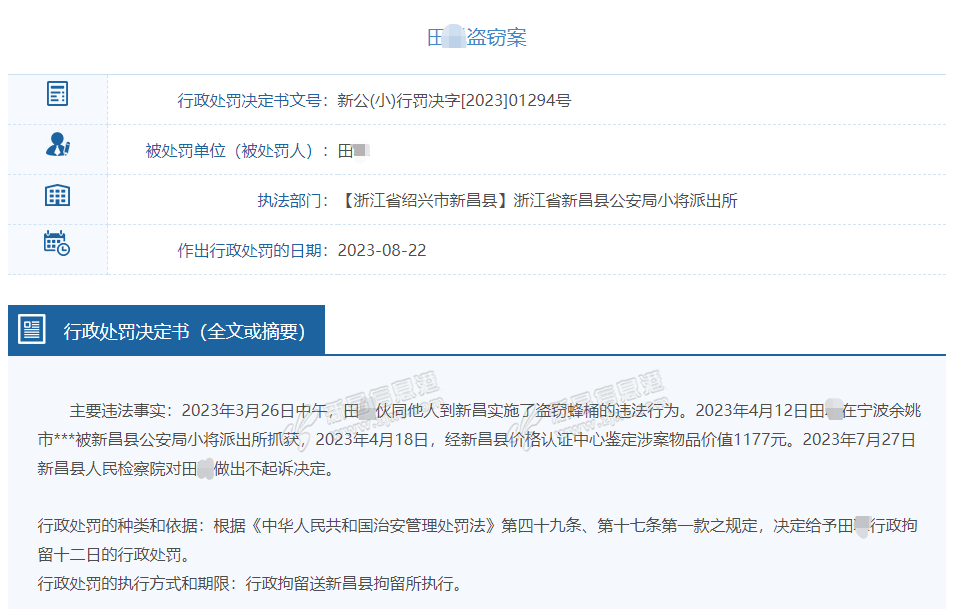Click the calendar icon beside 作出行政处罚的日期
The height and width of the screenshot is (609, 953).
pos(58,243)
